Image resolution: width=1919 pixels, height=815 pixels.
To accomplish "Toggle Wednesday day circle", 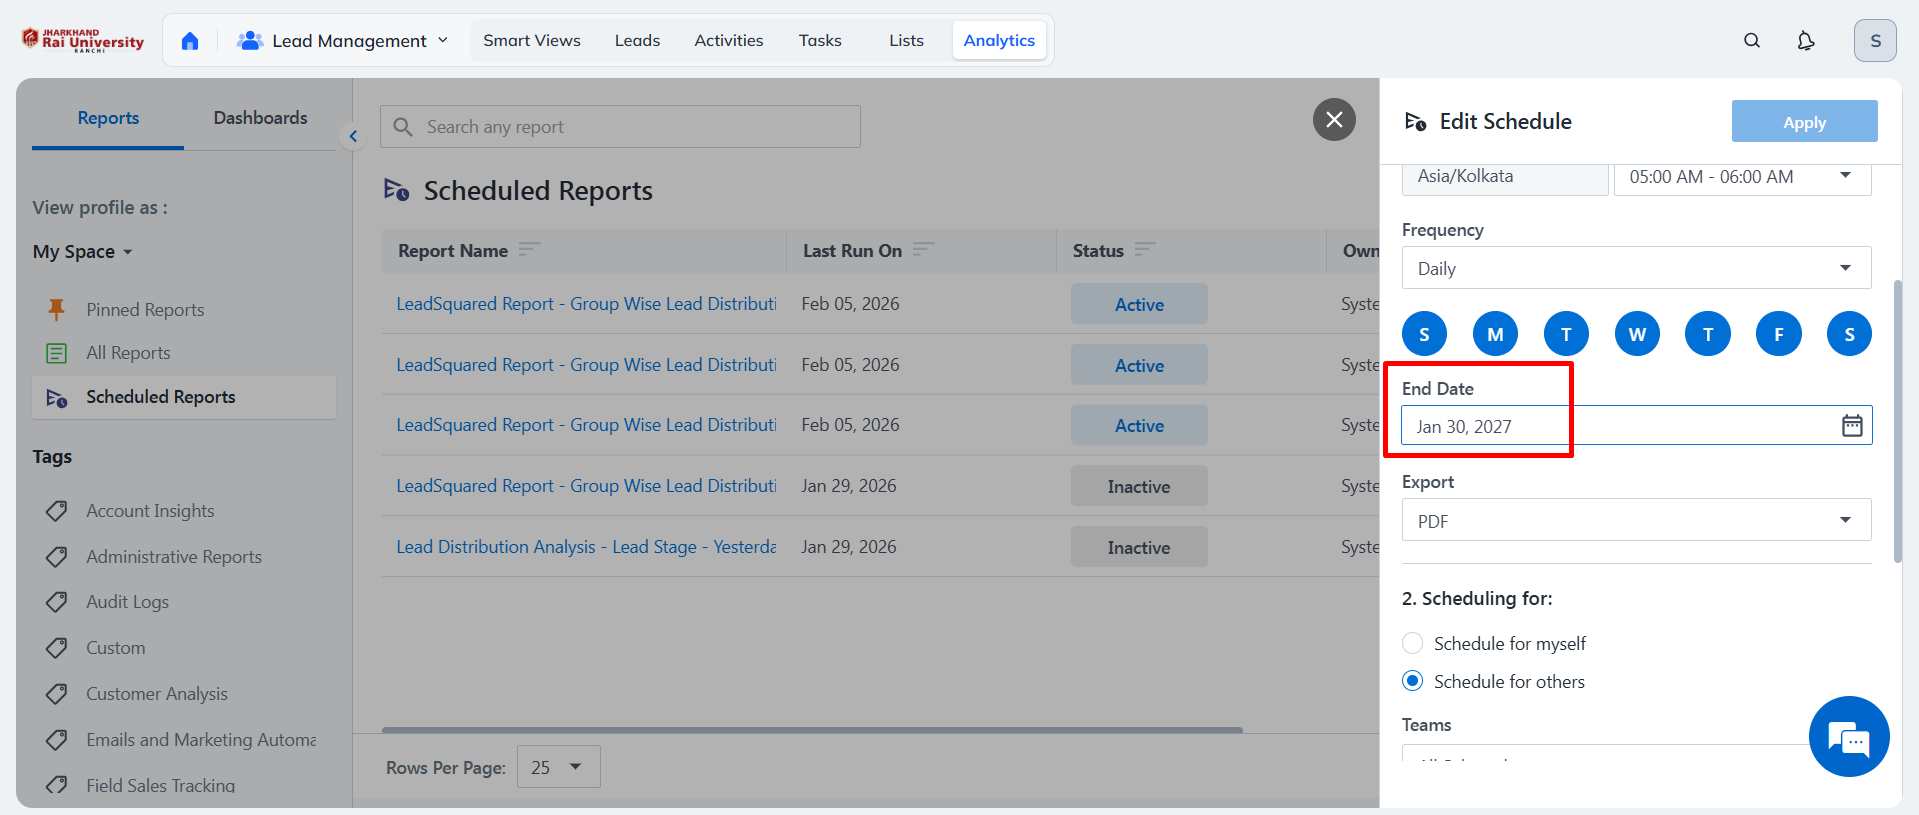I will tap(1637, 334).
